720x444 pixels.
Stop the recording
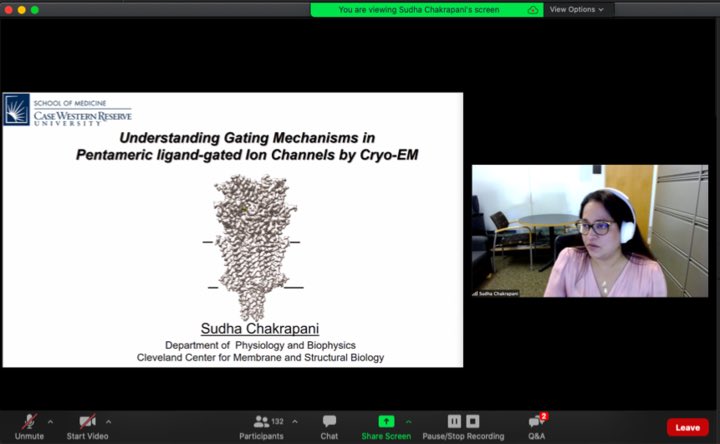coord(473,421)
